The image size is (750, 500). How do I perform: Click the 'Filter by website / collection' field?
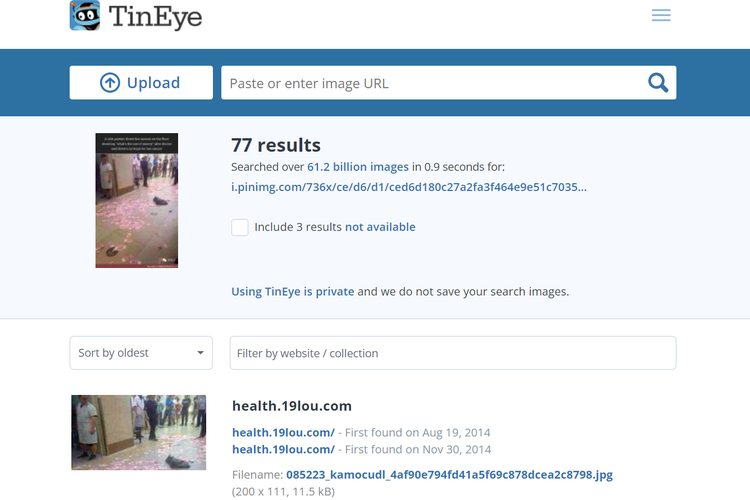[452, 353]
